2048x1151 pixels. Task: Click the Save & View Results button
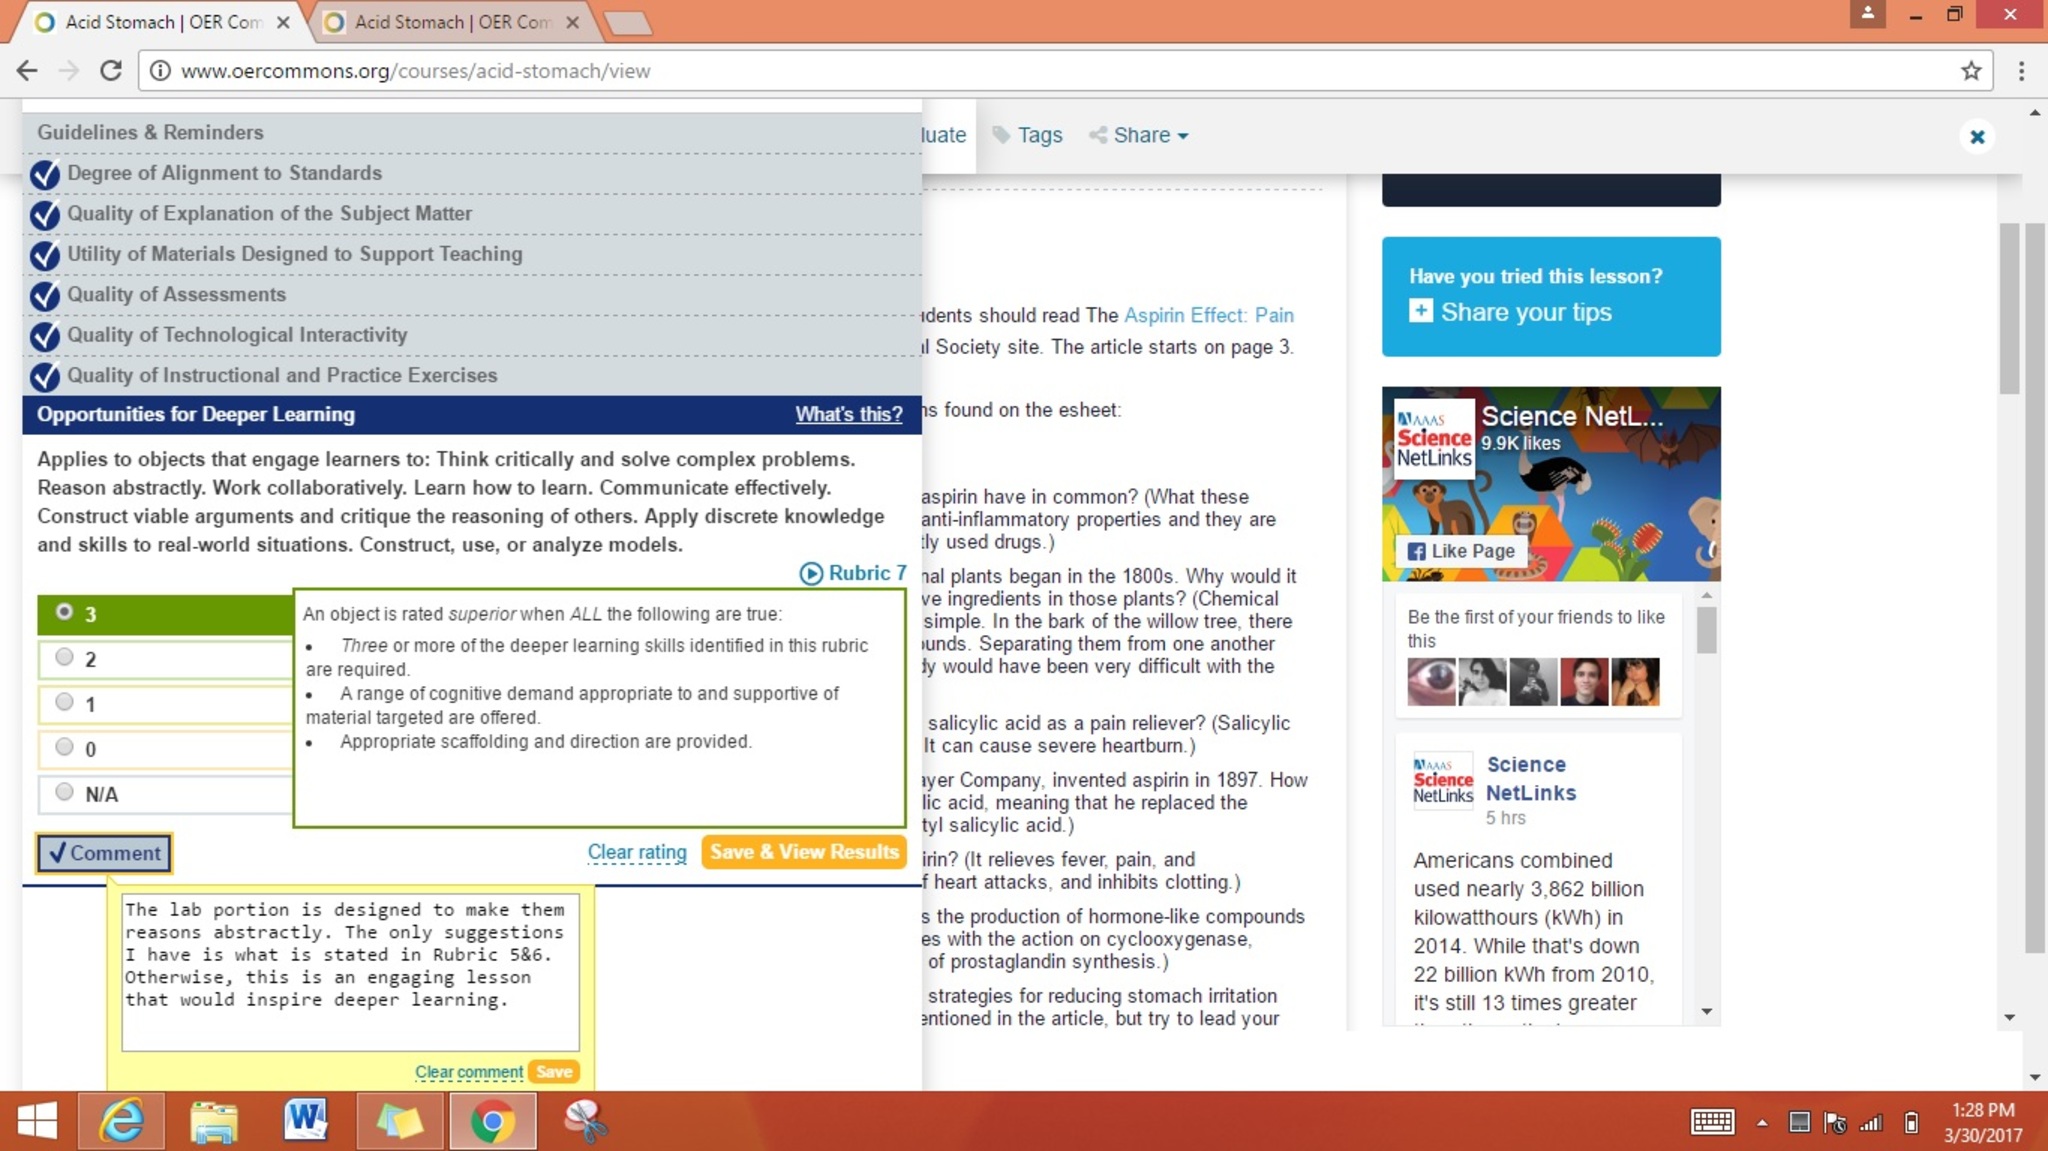pyautogui.click(x=804, y=852)
